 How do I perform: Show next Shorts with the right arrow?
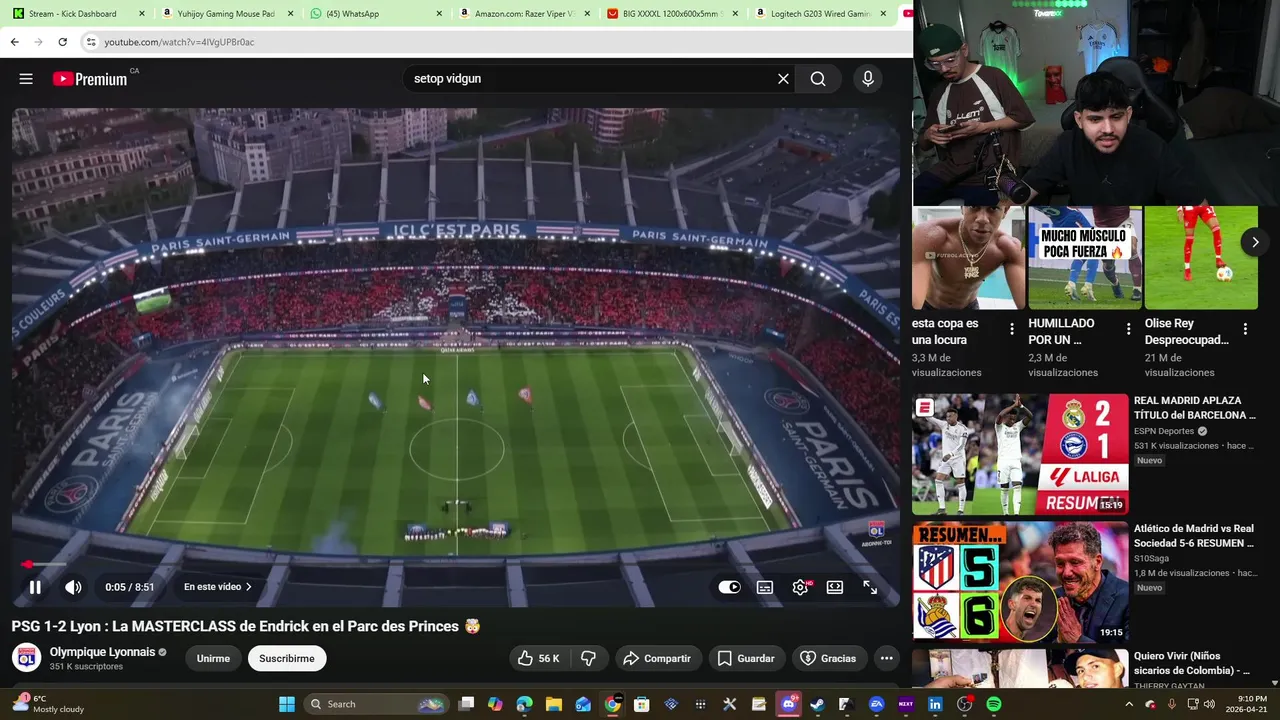click(x=1255, y=242)
